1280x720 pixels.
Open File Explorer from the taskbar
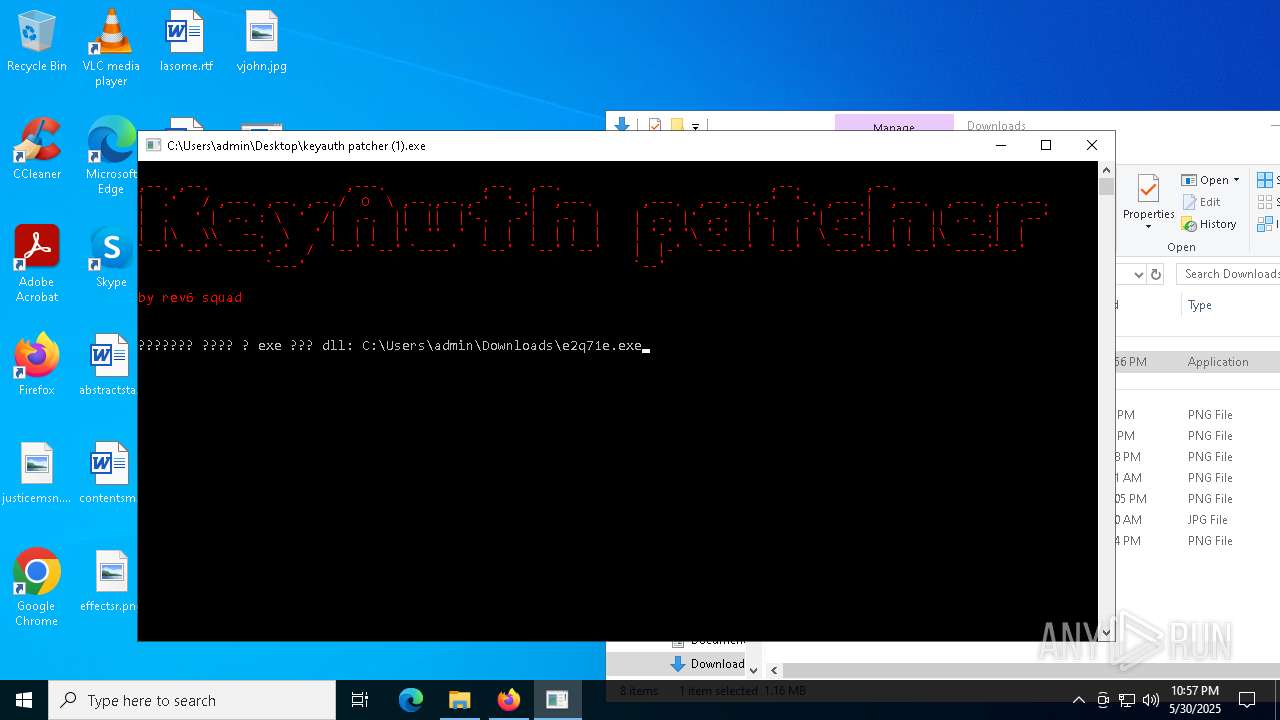(x=460, y=700)
